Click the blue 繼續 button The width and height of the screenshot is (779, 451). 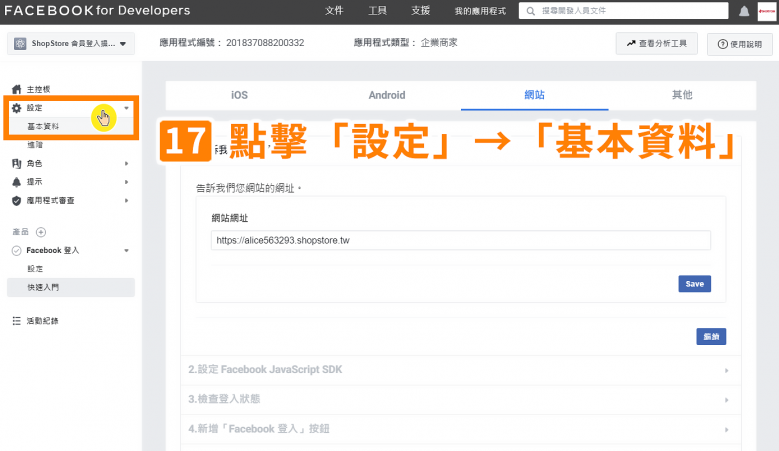711,337
